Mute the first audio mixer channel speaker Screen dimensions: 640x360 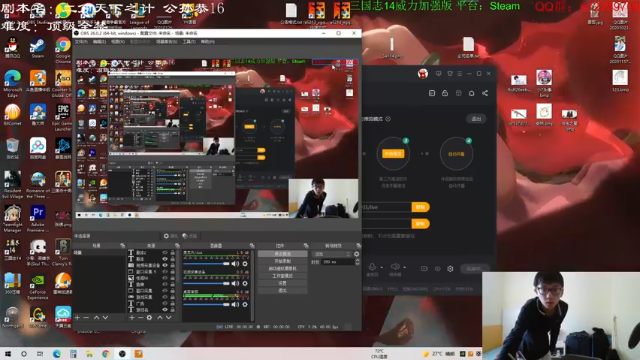(235, 264)
